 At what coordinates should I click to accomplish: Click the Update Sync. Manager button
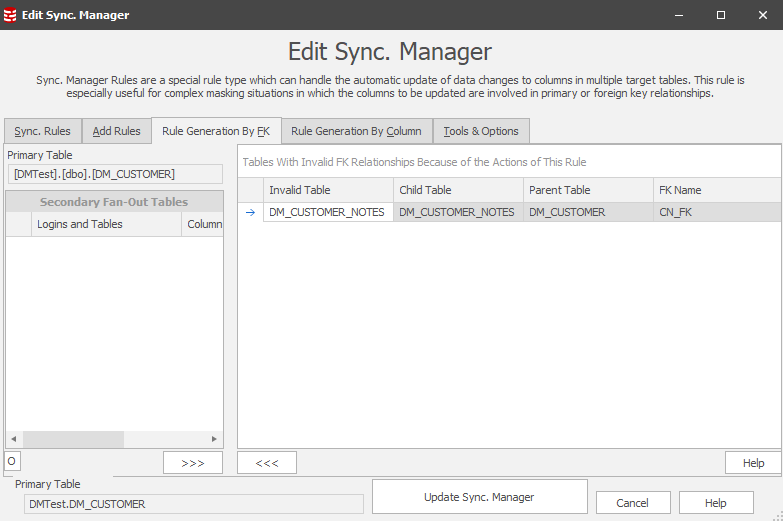coord(479,497)
